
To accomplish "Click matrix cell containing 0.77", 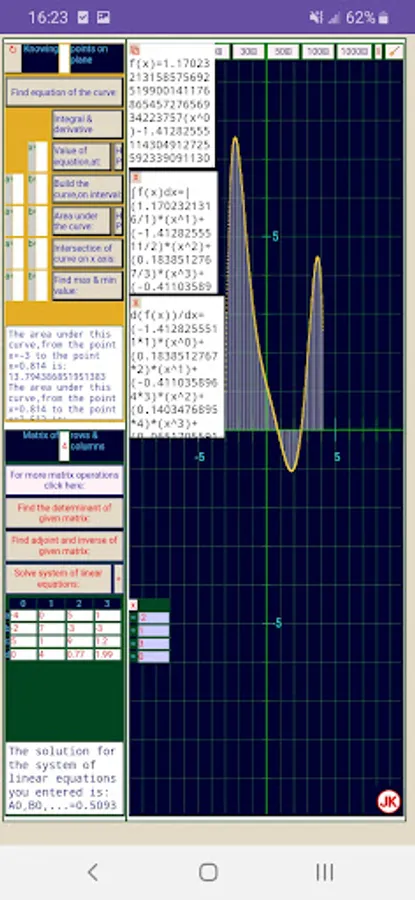I will click(79, 654).
